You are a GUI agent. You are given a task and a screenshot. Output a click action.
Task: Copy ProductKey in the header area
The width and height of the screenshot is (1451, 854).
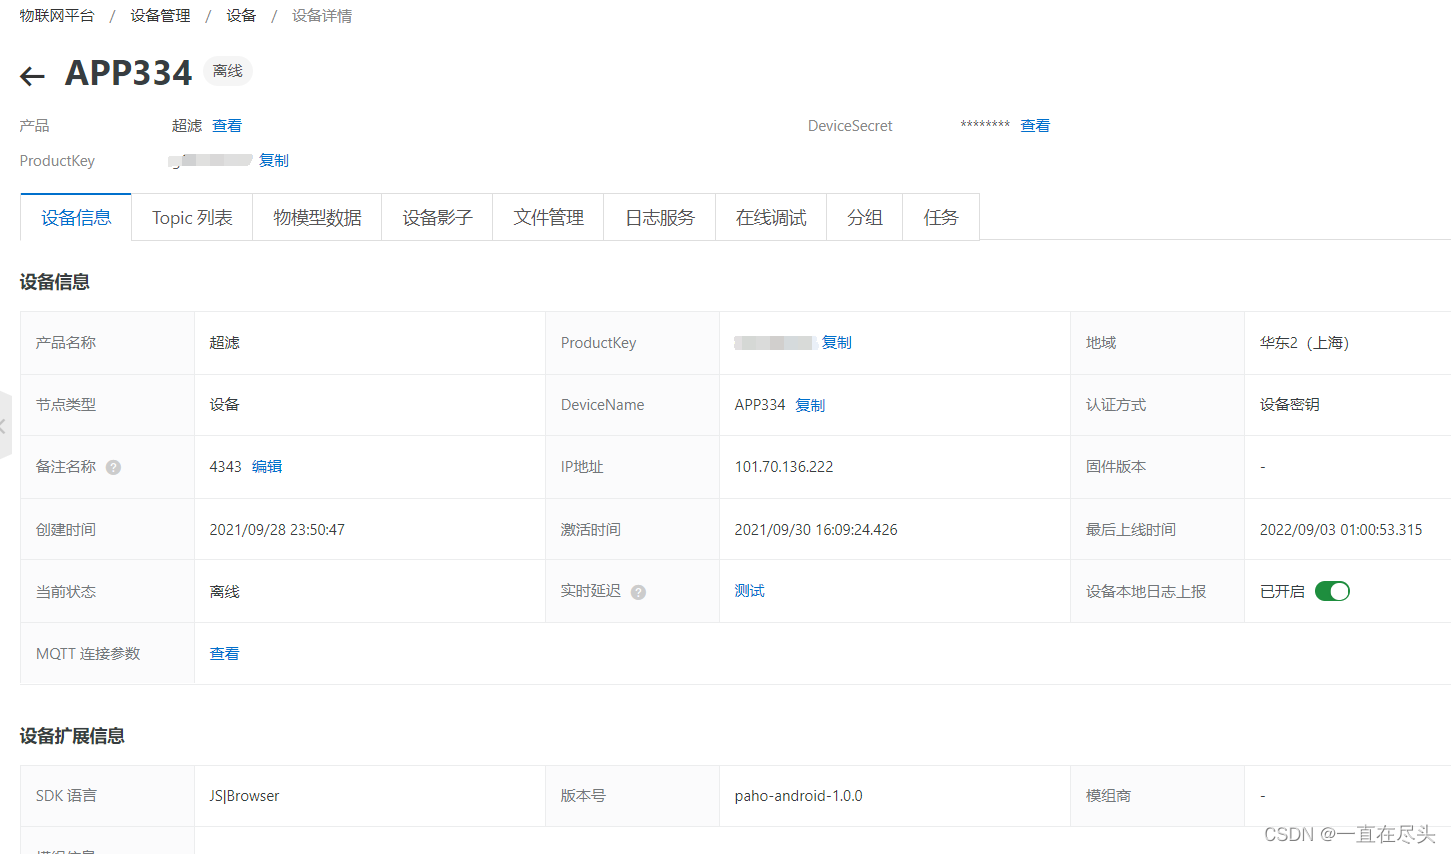(x=274, y=160)
